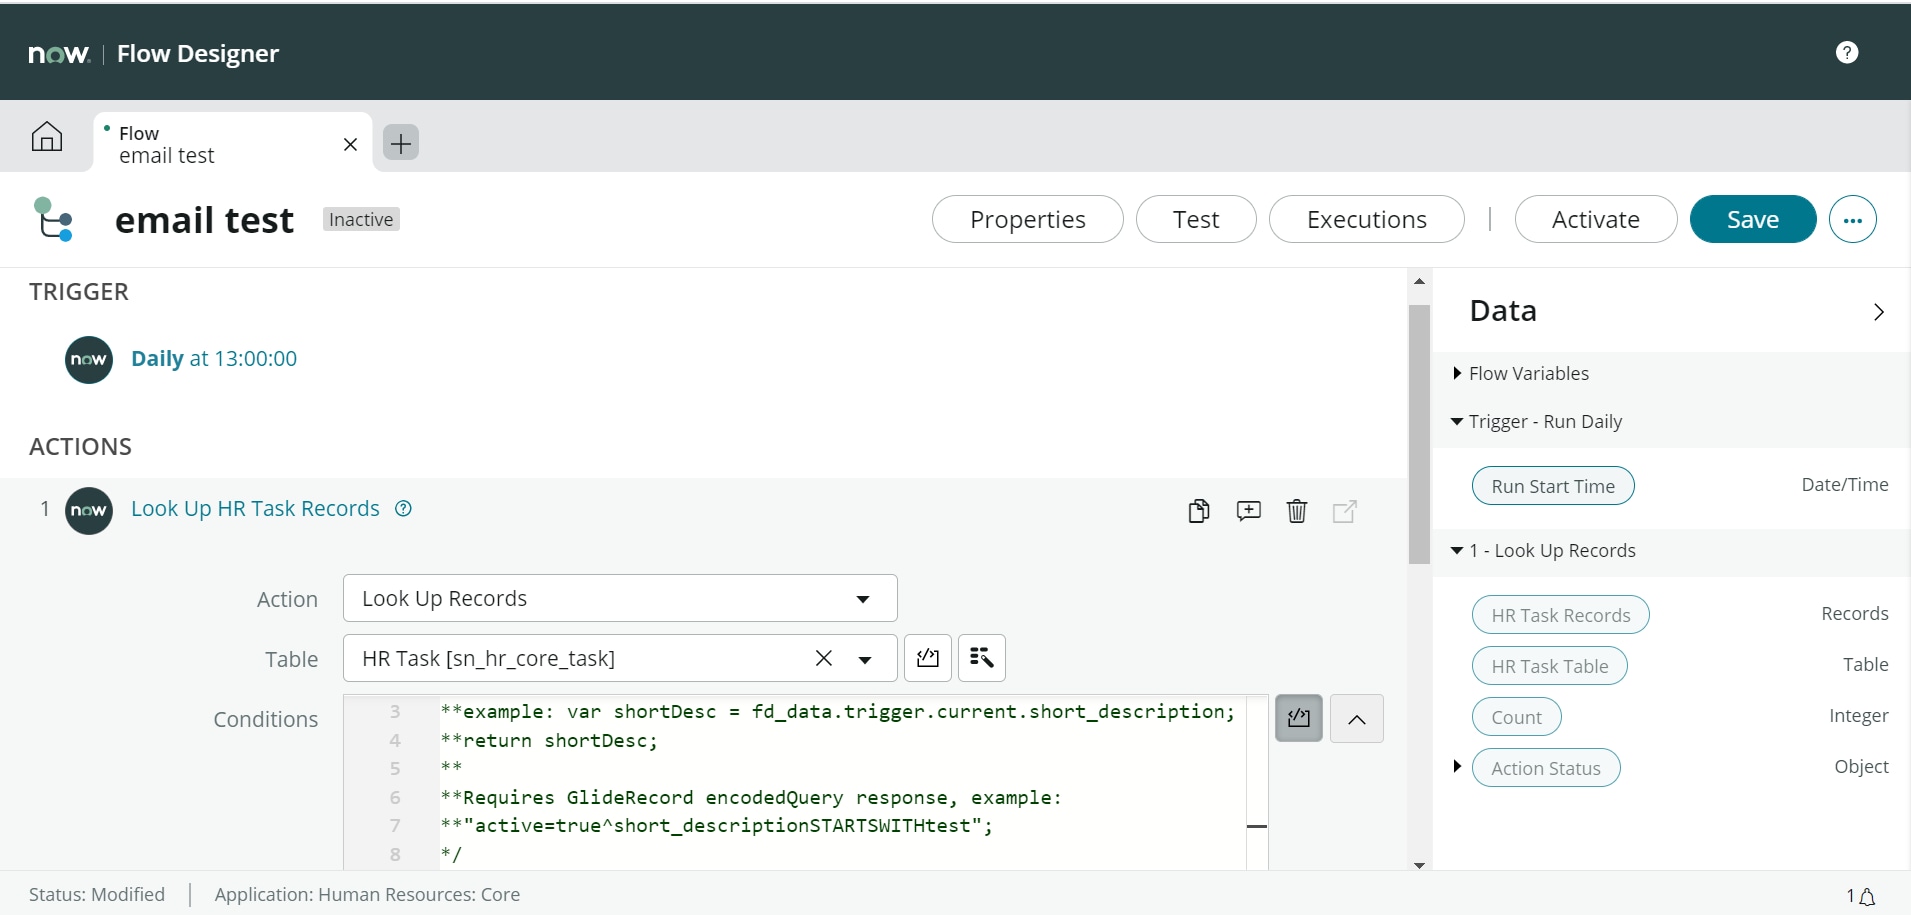This screenshot has height=915, width=1911.
Task: Go to the Flow Designer home icon
Action: tap(46, 137)
